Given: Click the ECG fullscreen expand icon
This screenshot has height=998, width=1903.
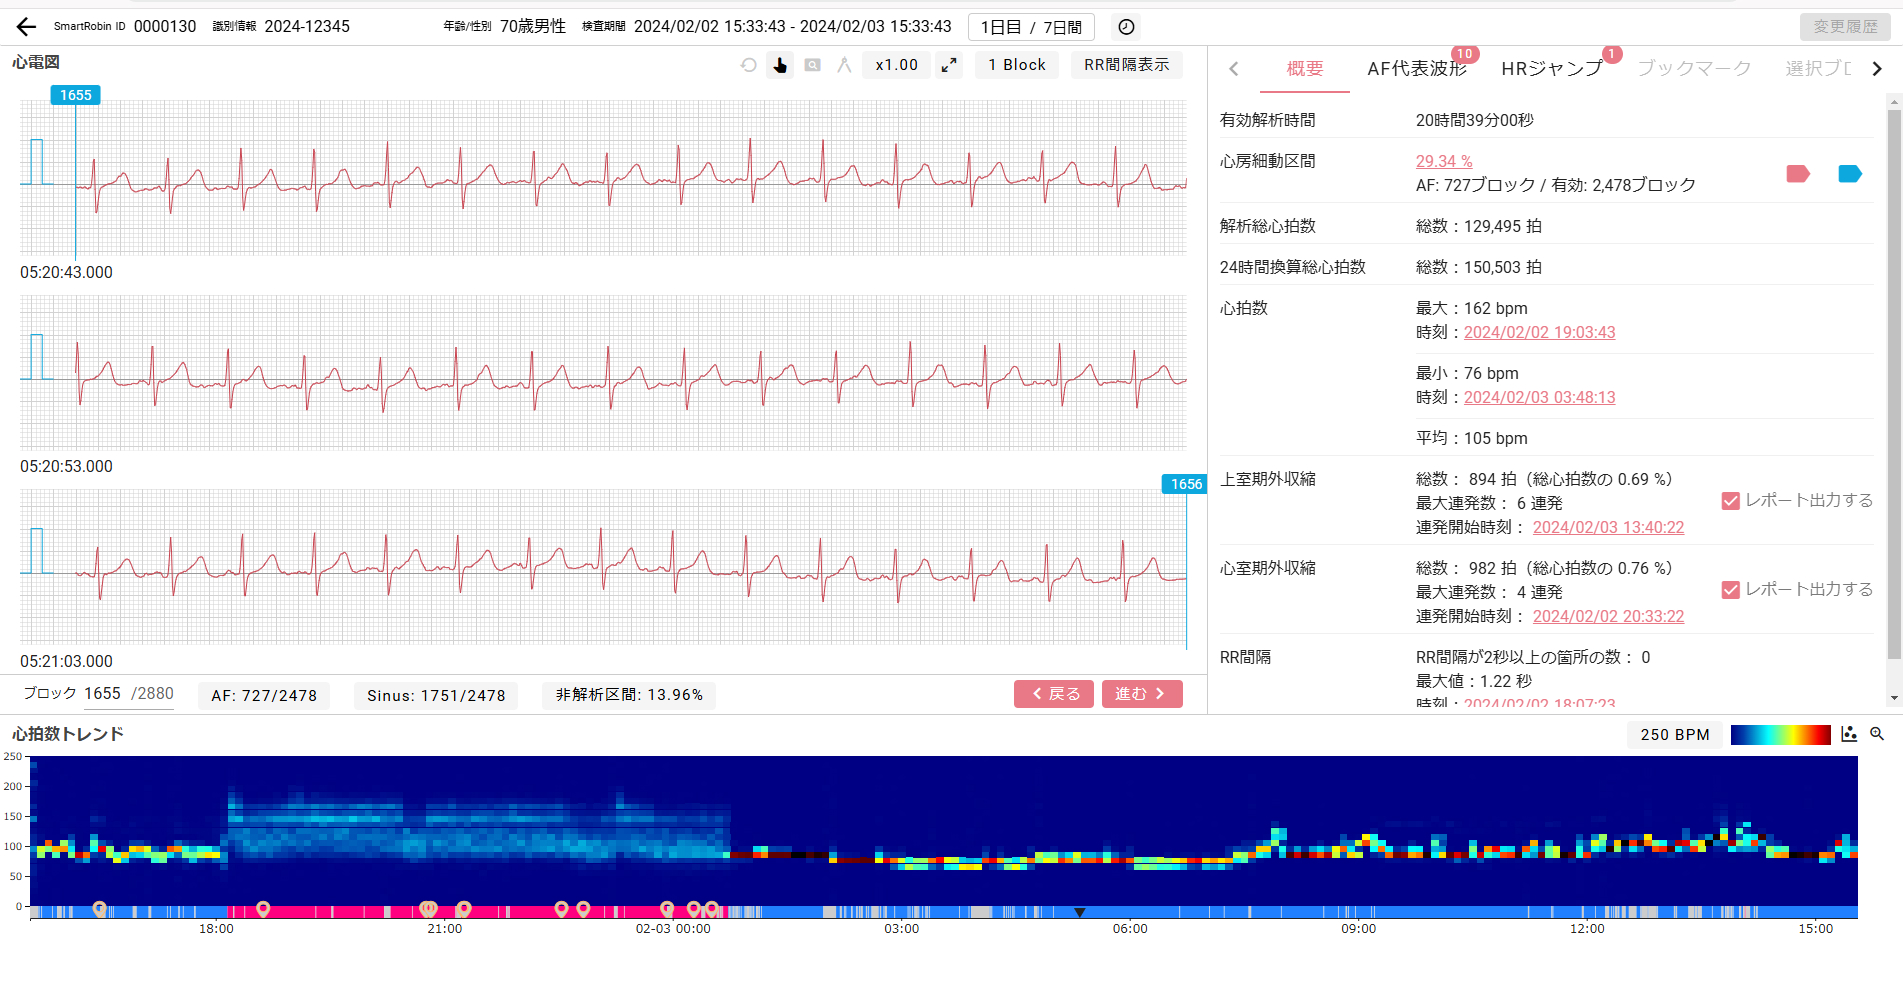Looking at the screenshot, I should point(949,65).
